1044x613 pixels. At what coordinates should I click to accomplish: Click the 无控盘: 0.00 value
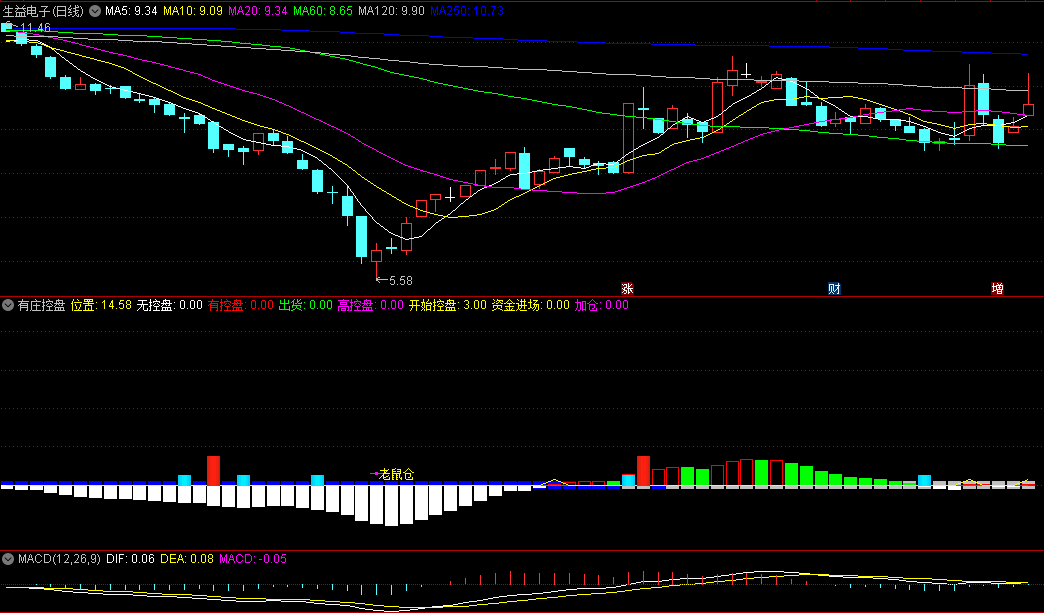pyautogui.click(x=169, y=306)
